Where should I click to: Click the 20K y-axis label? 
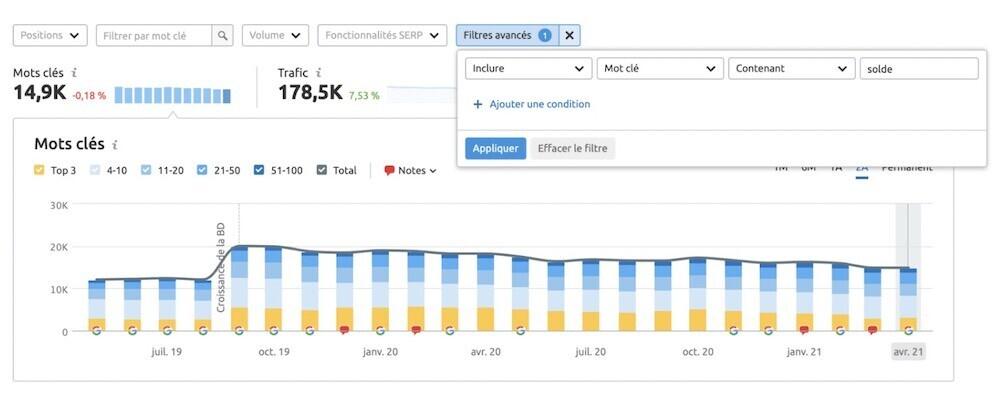(59, 247)
